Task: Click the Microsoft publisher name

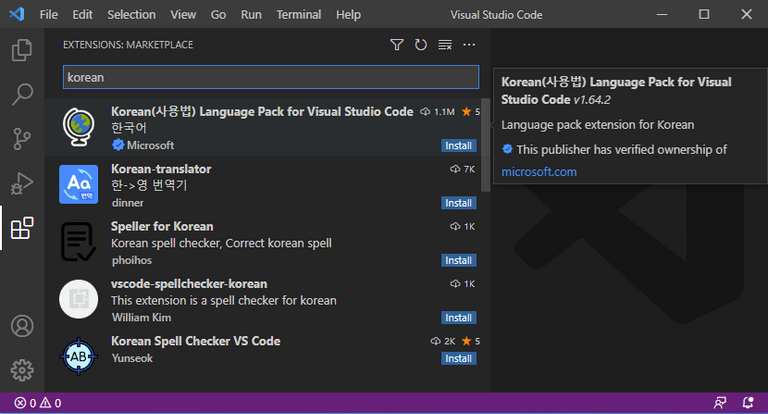Action: 150,146
